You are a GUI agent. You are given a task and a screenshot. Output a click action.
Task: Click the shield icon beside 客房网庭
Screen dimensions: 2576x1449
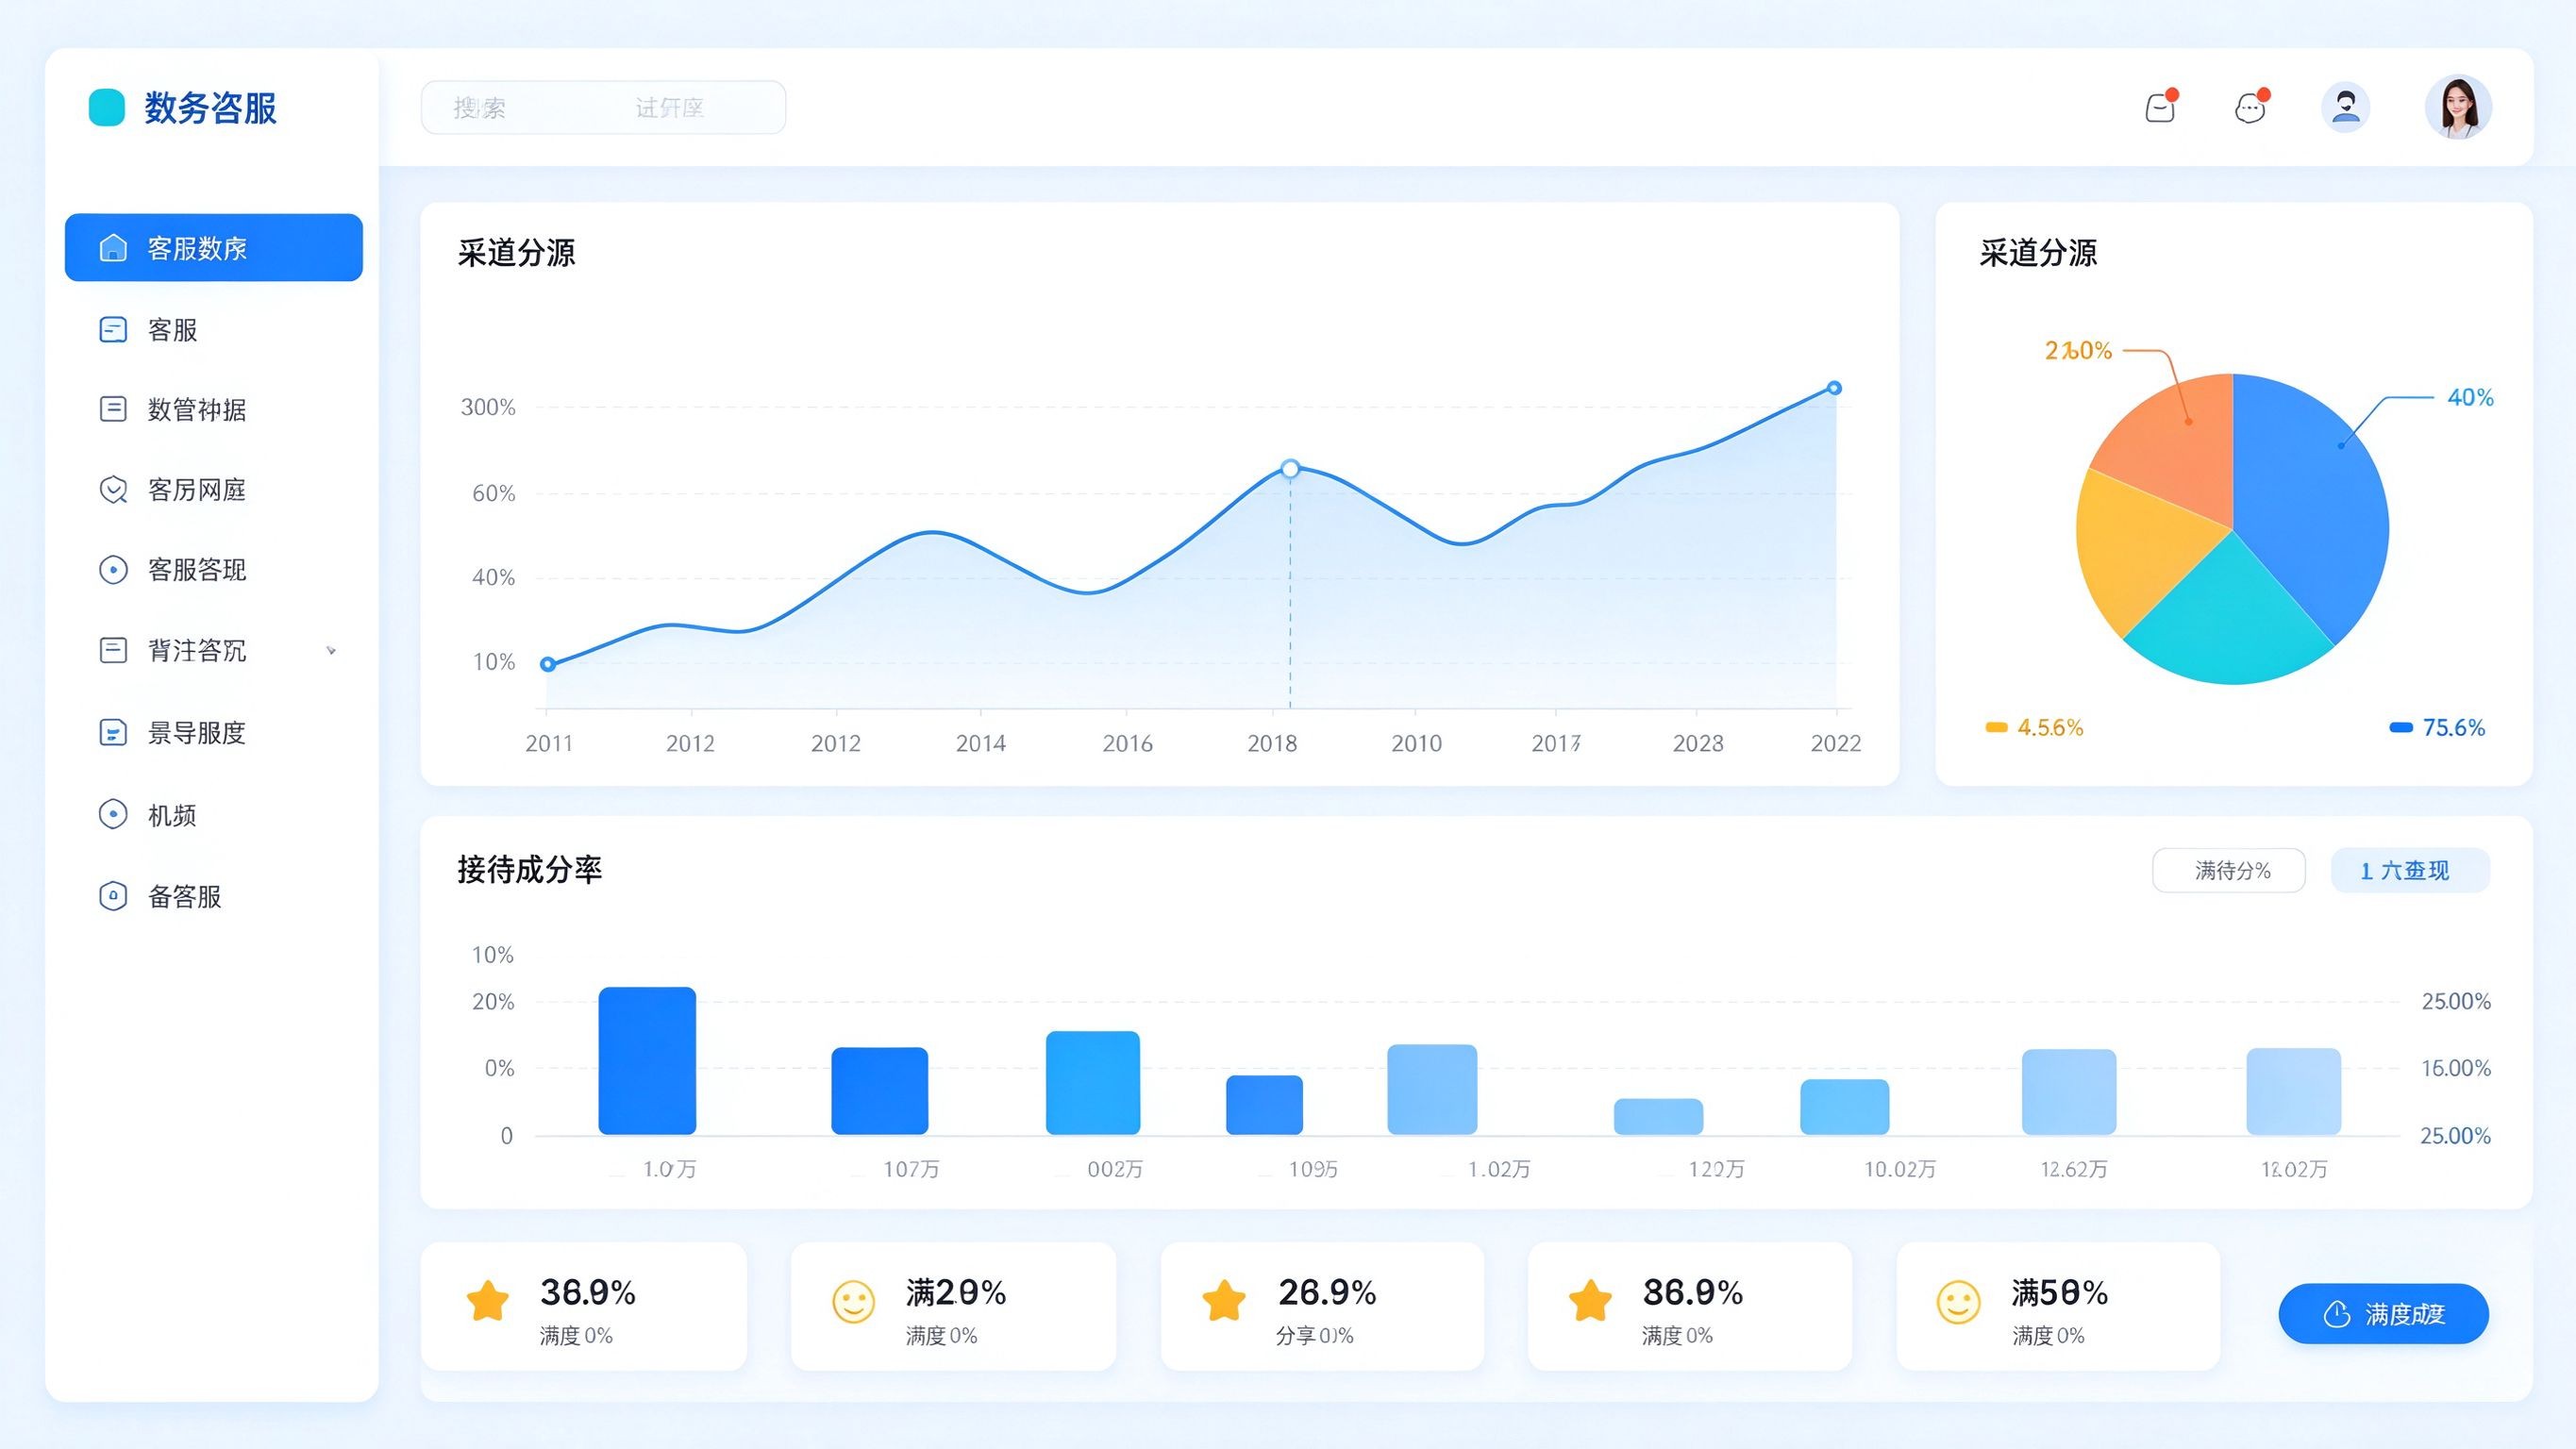[113, 489]
